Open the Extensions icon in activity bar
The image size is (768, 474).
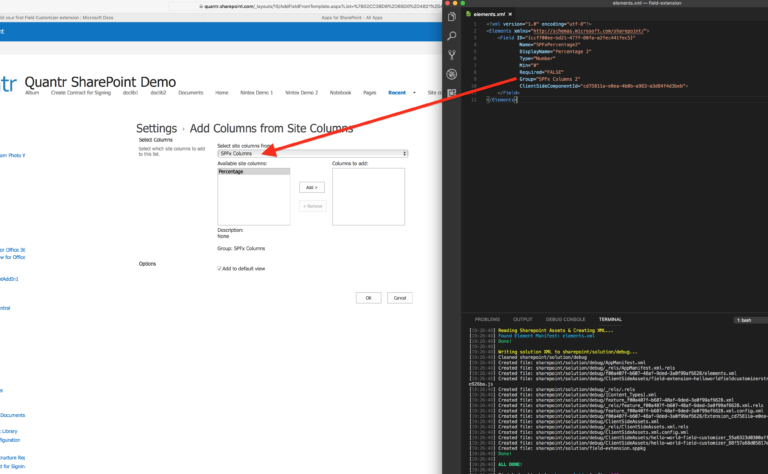pyautogui.click(x=452, y=93)
